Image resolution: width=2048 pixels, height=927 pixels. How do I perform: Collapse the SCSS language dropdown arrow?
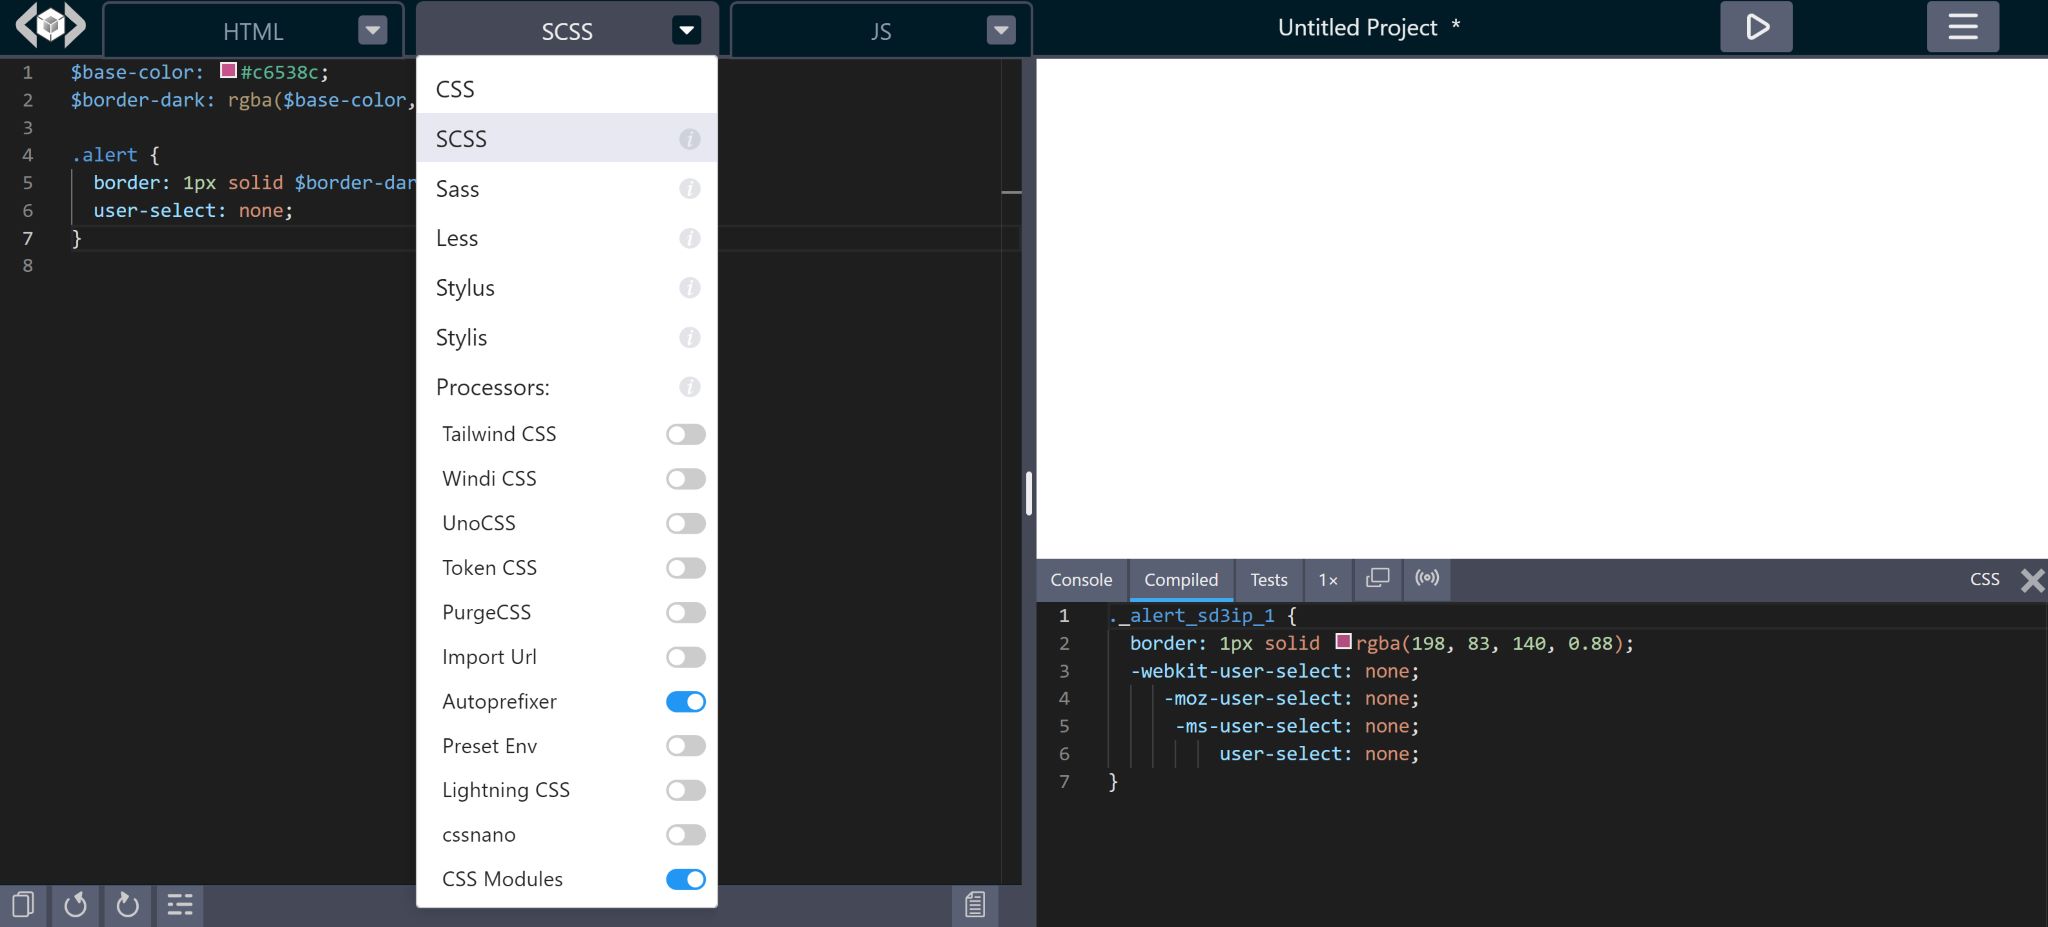pos(686,31)
